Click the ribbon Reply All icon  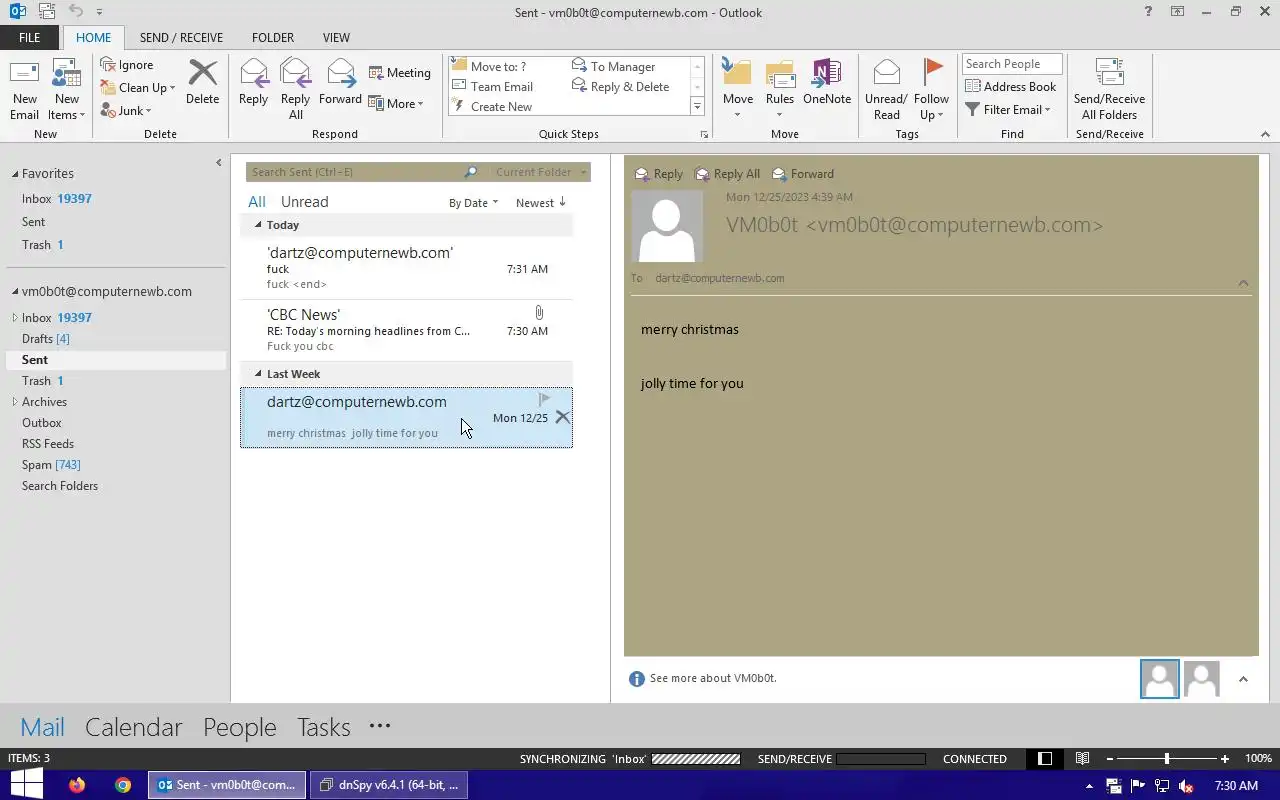[x=295, y=89]
